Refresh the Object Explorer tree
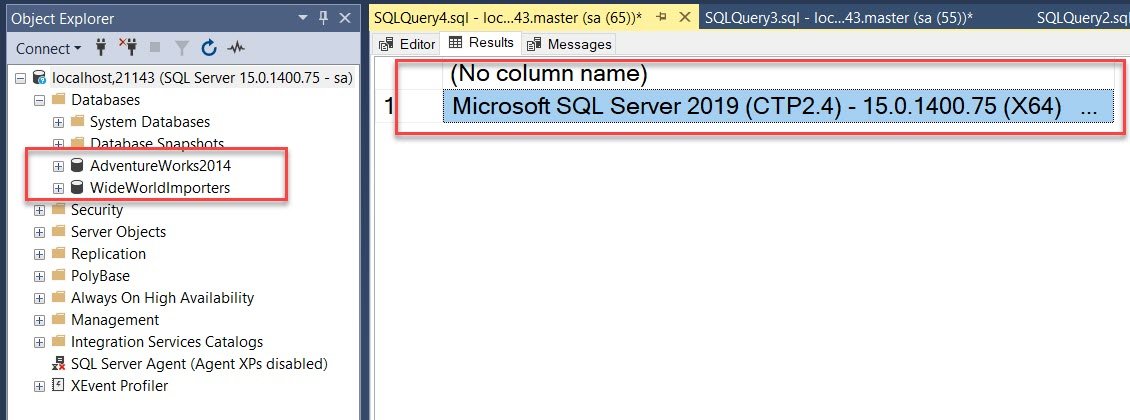The width and height of the screenshot is (1130, 420). 209,48
